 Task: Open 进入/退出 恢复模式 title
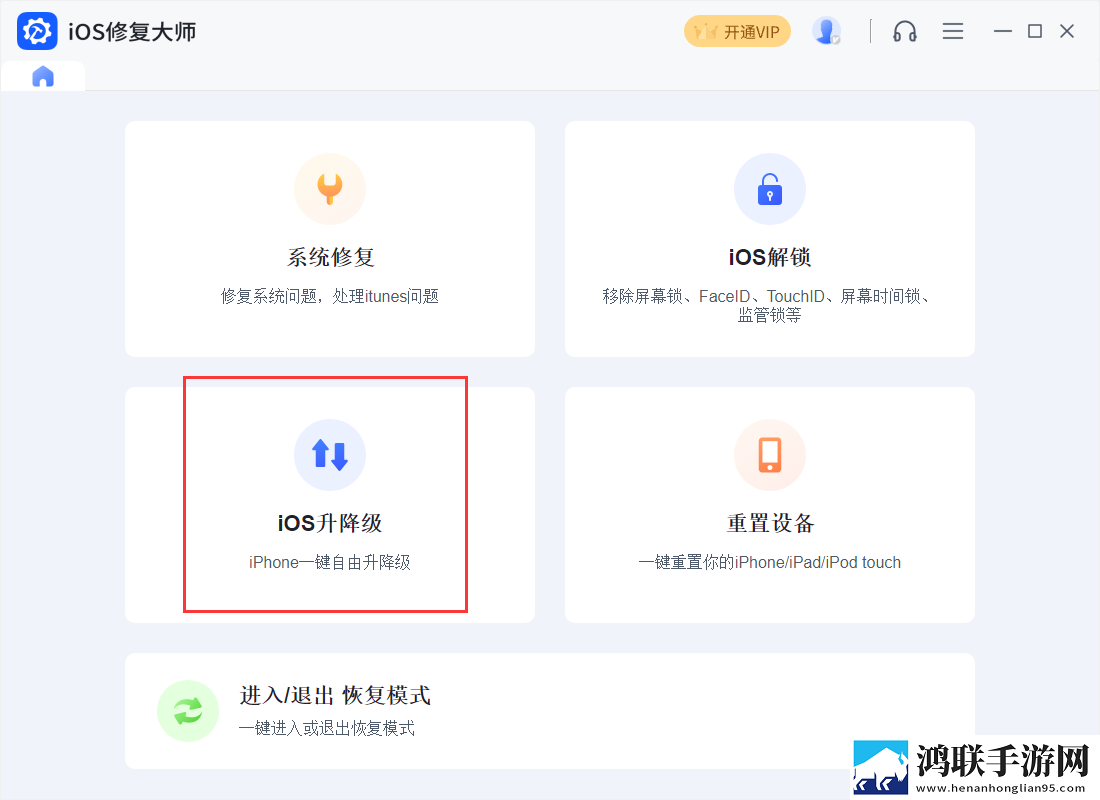click(335, 695)
